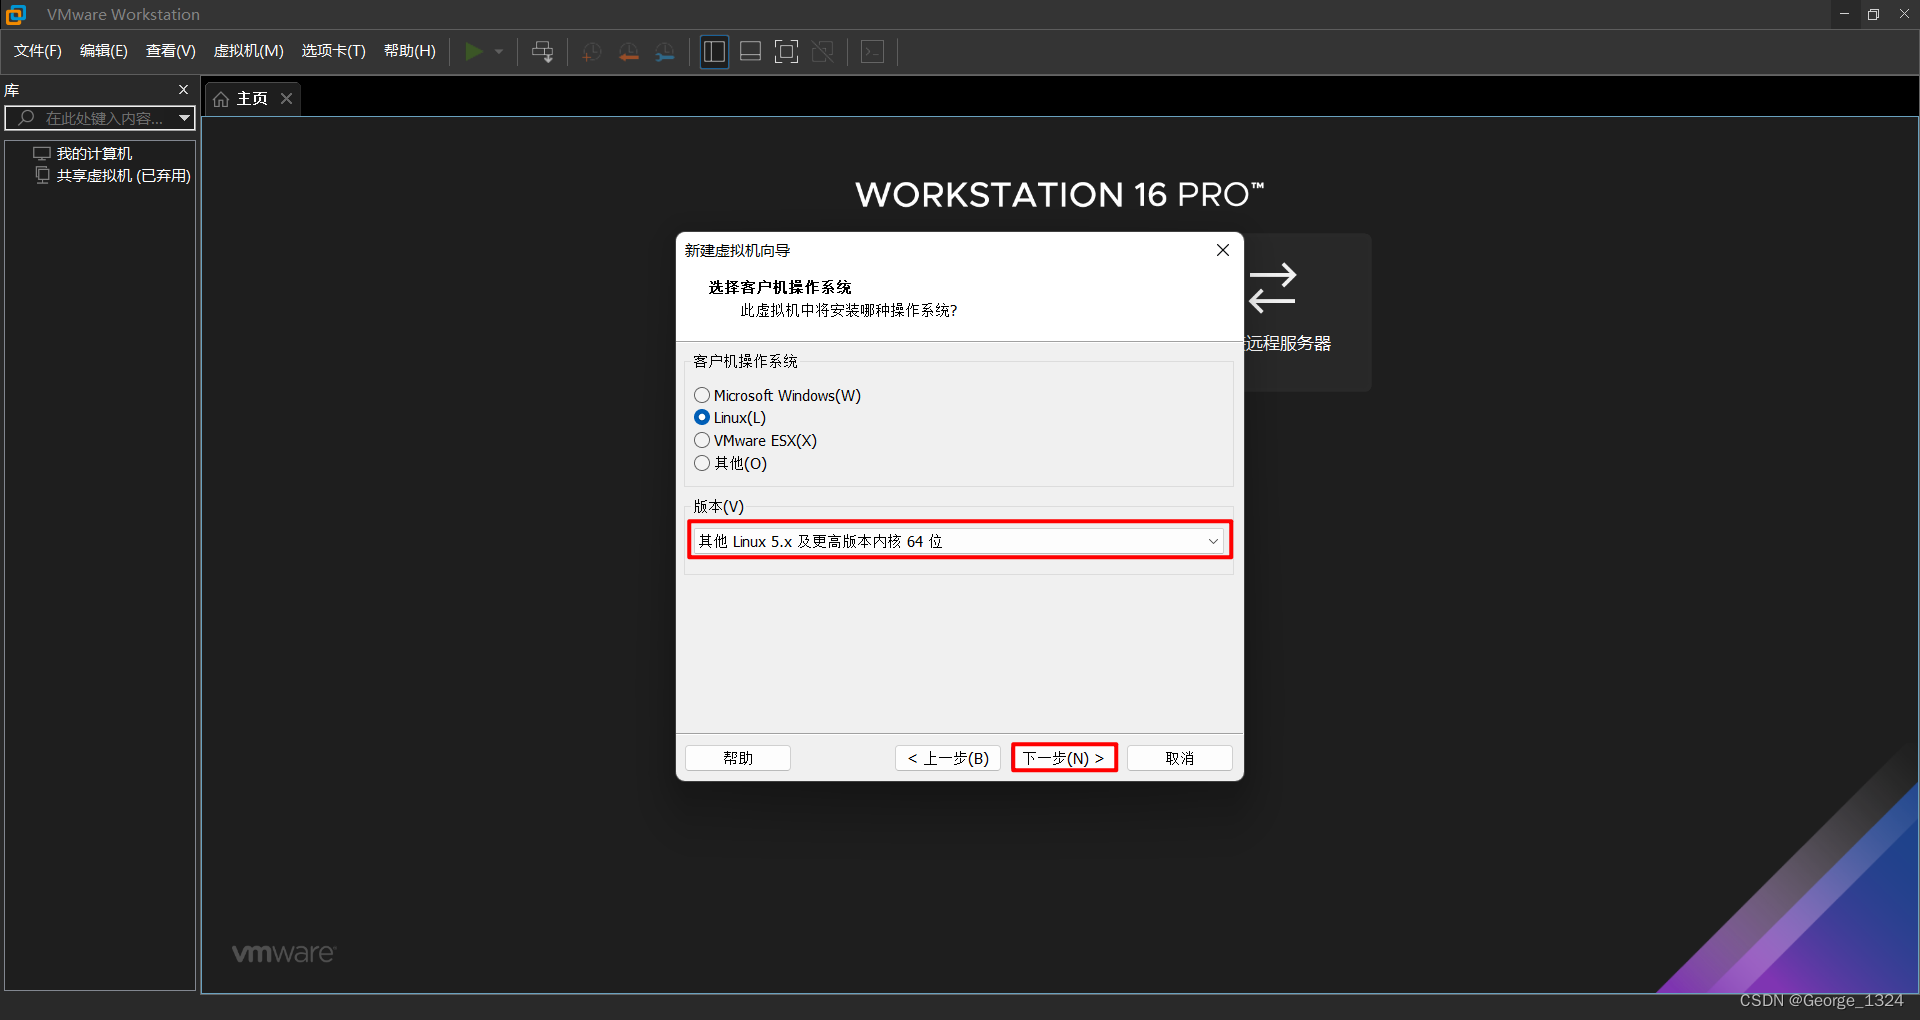Enter full screen mode icon
The width and height of the screenshot is (1920, 1020).
point(787,51)
